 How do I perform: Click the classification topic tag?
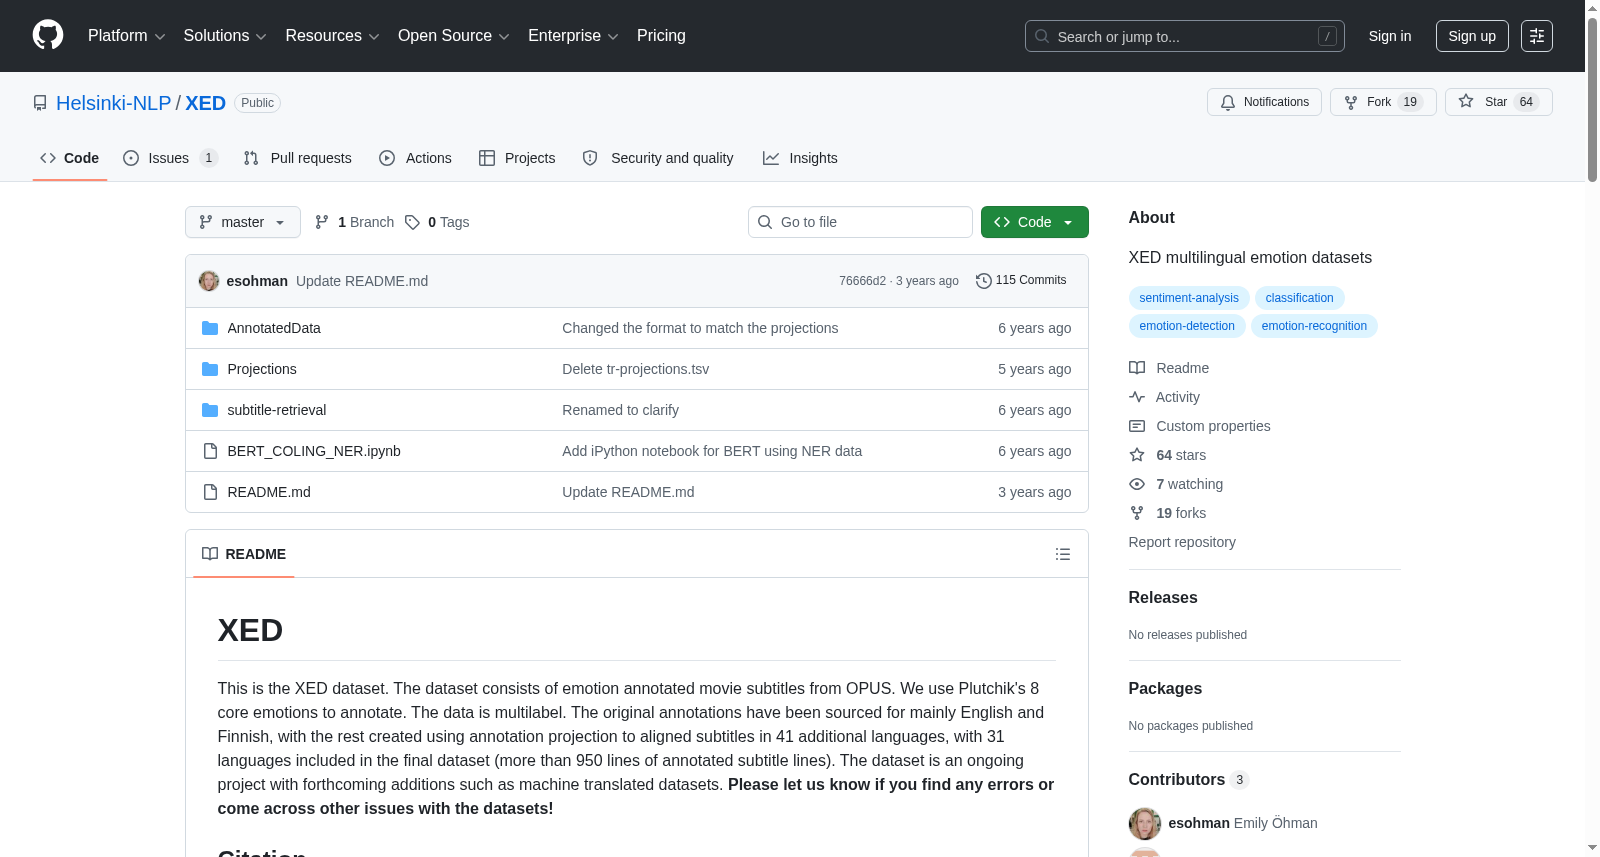pos(1300,298)
